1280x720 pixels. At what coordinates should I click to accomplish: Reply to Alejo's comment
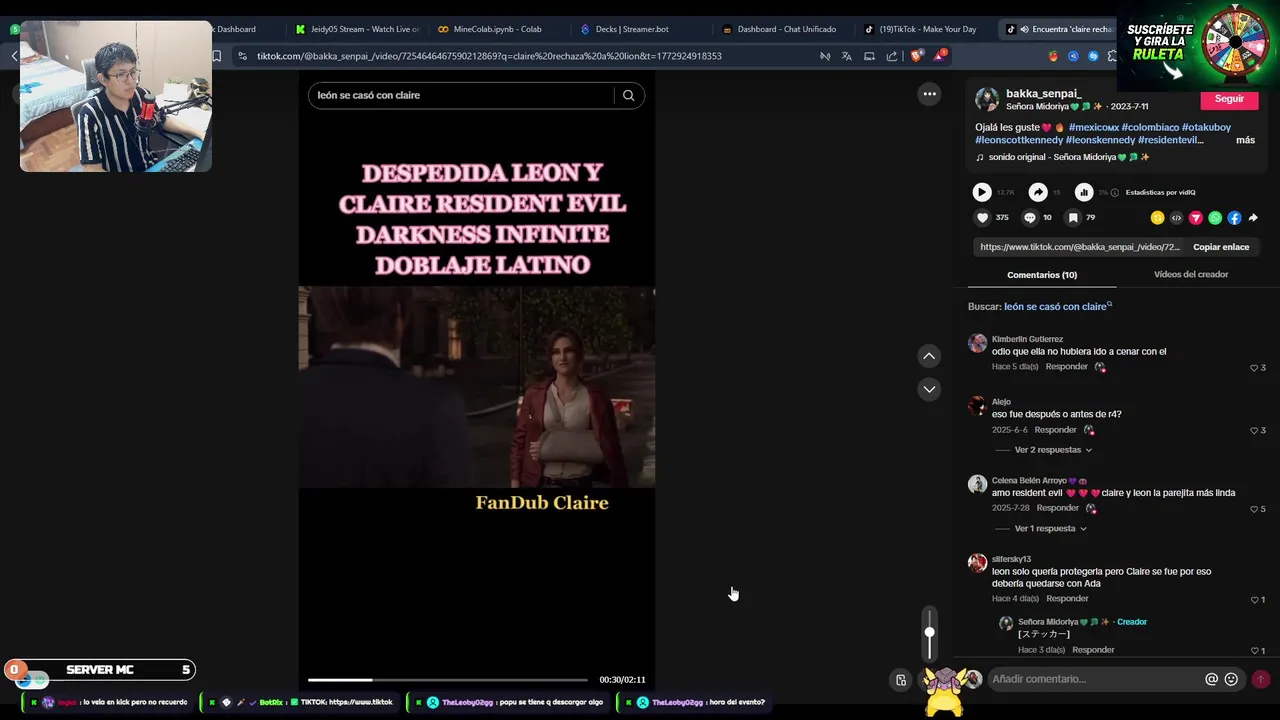pyautogui.click(x=1055, y=430)
